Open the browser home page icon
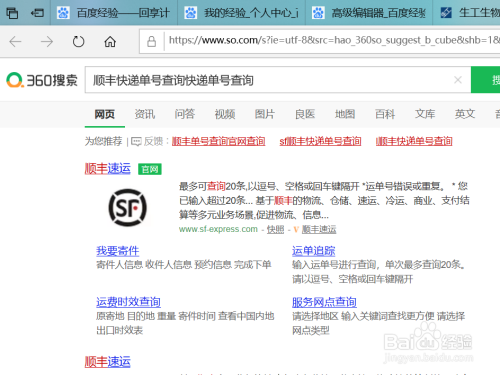The width and height of the screenshot is (500, 375). pos(110,42)
